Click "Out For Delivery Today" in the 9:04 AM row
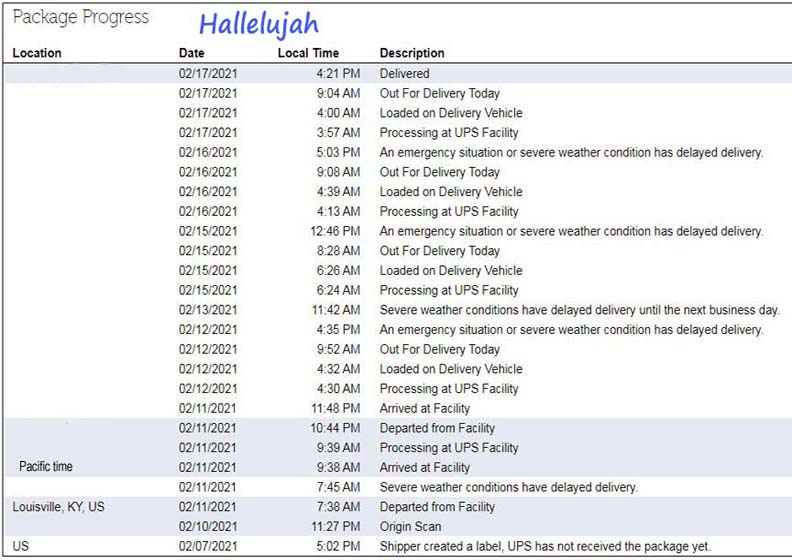This screenshot has width=792, height=560. click(439, 93)
